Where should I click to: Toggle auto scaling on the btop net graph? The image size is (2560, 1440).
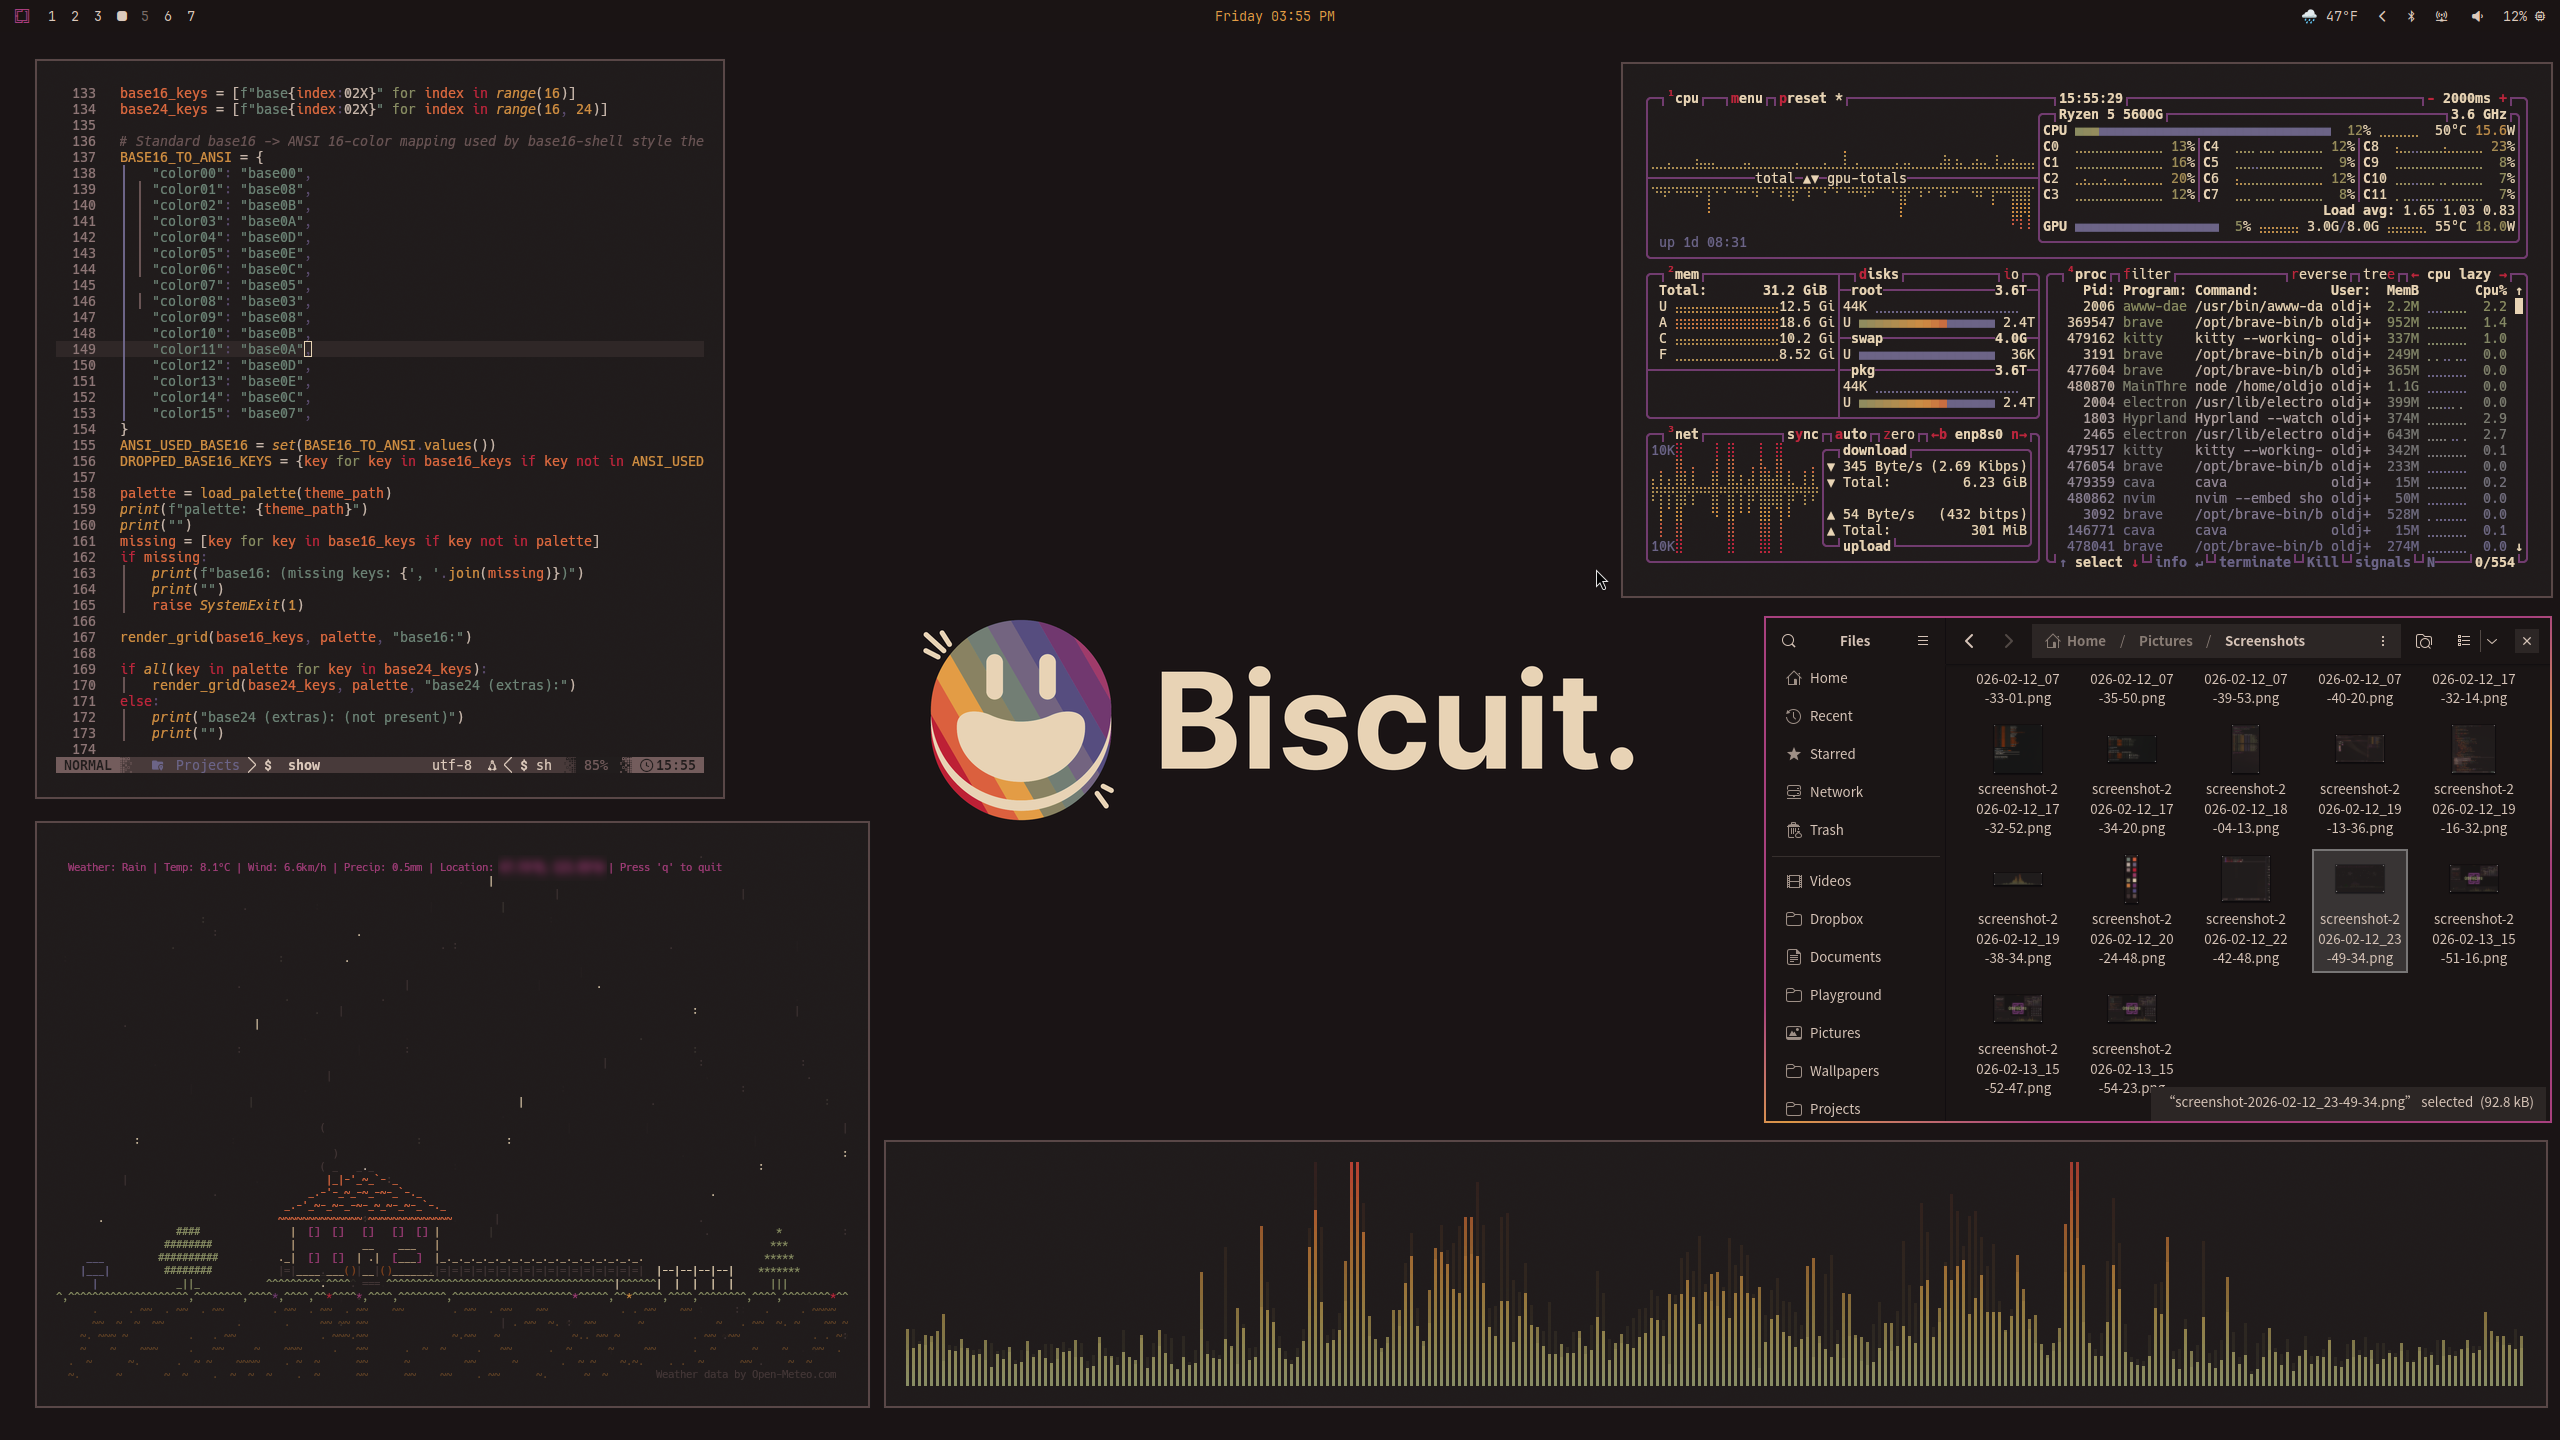point(1849,434)
